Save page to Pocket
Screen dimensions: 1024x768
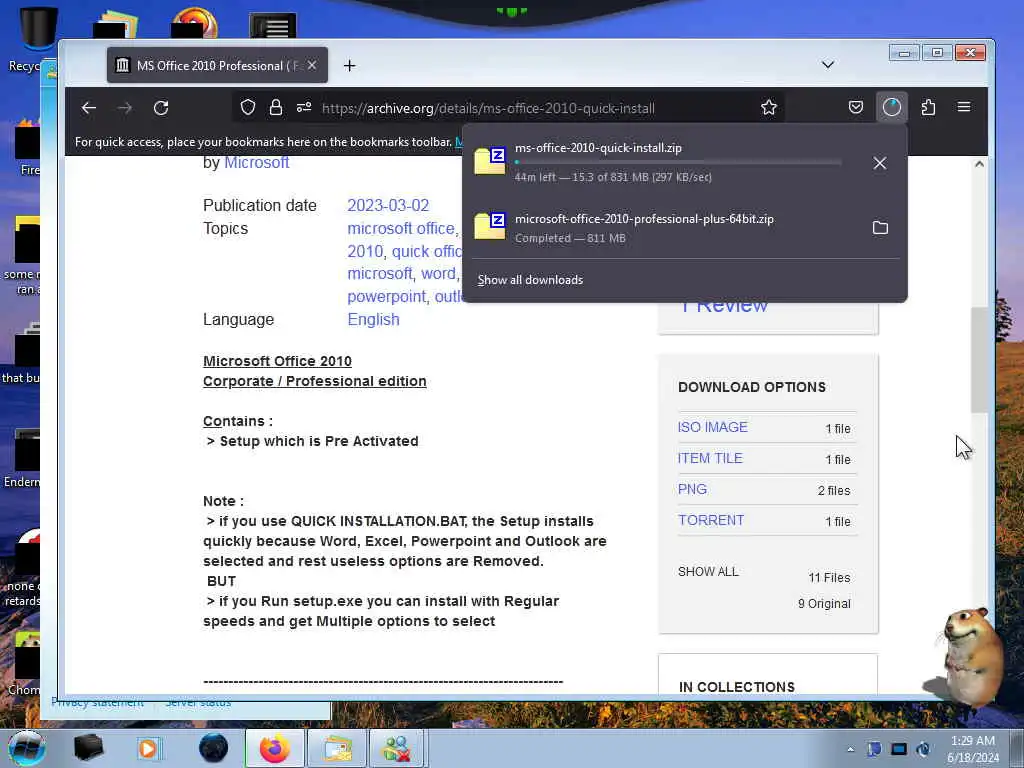pyautogui.click(x=856, y=107)
